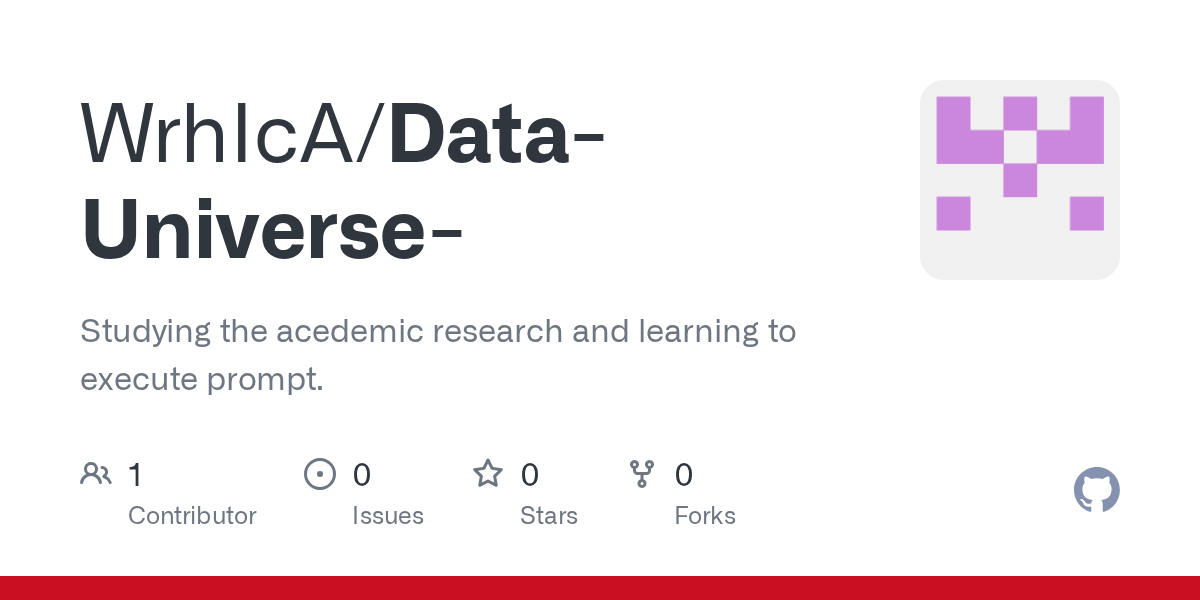
Task: Click the red language bar at bottom
Action: (x=600, y=588)
